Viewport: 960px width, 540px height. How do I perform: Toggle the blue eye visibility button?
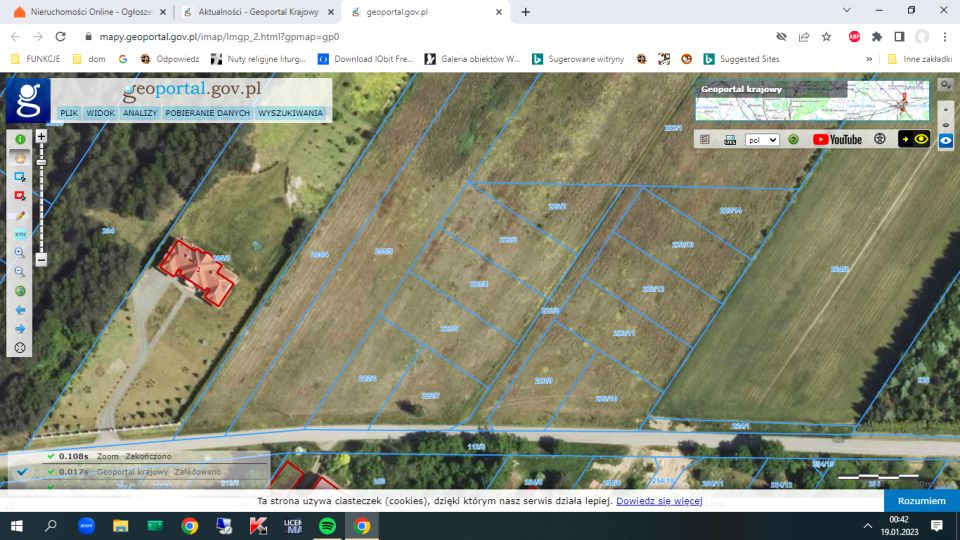coord(946,141)
